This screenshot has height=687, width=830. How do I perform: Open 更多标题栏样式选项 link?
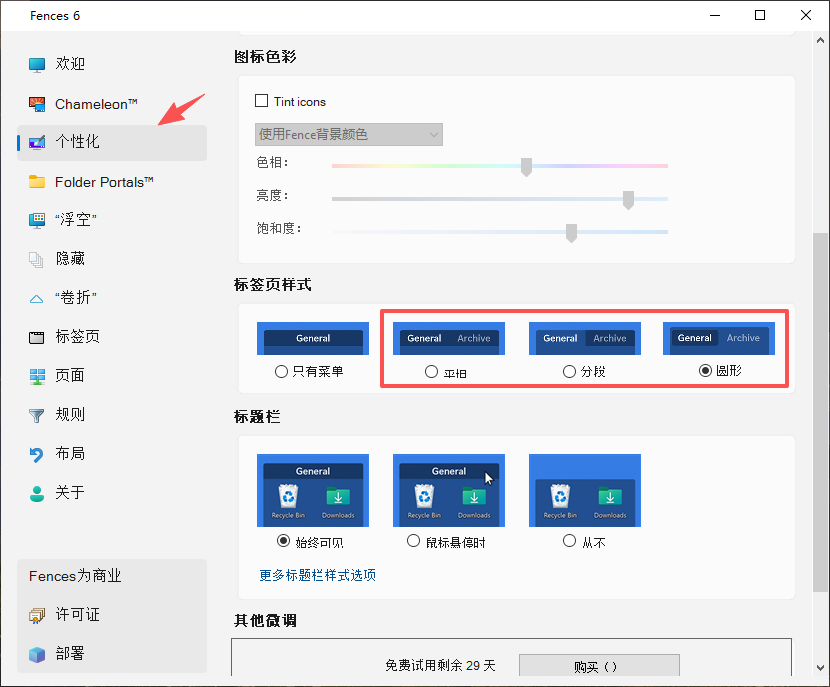[x=318, y=575]
